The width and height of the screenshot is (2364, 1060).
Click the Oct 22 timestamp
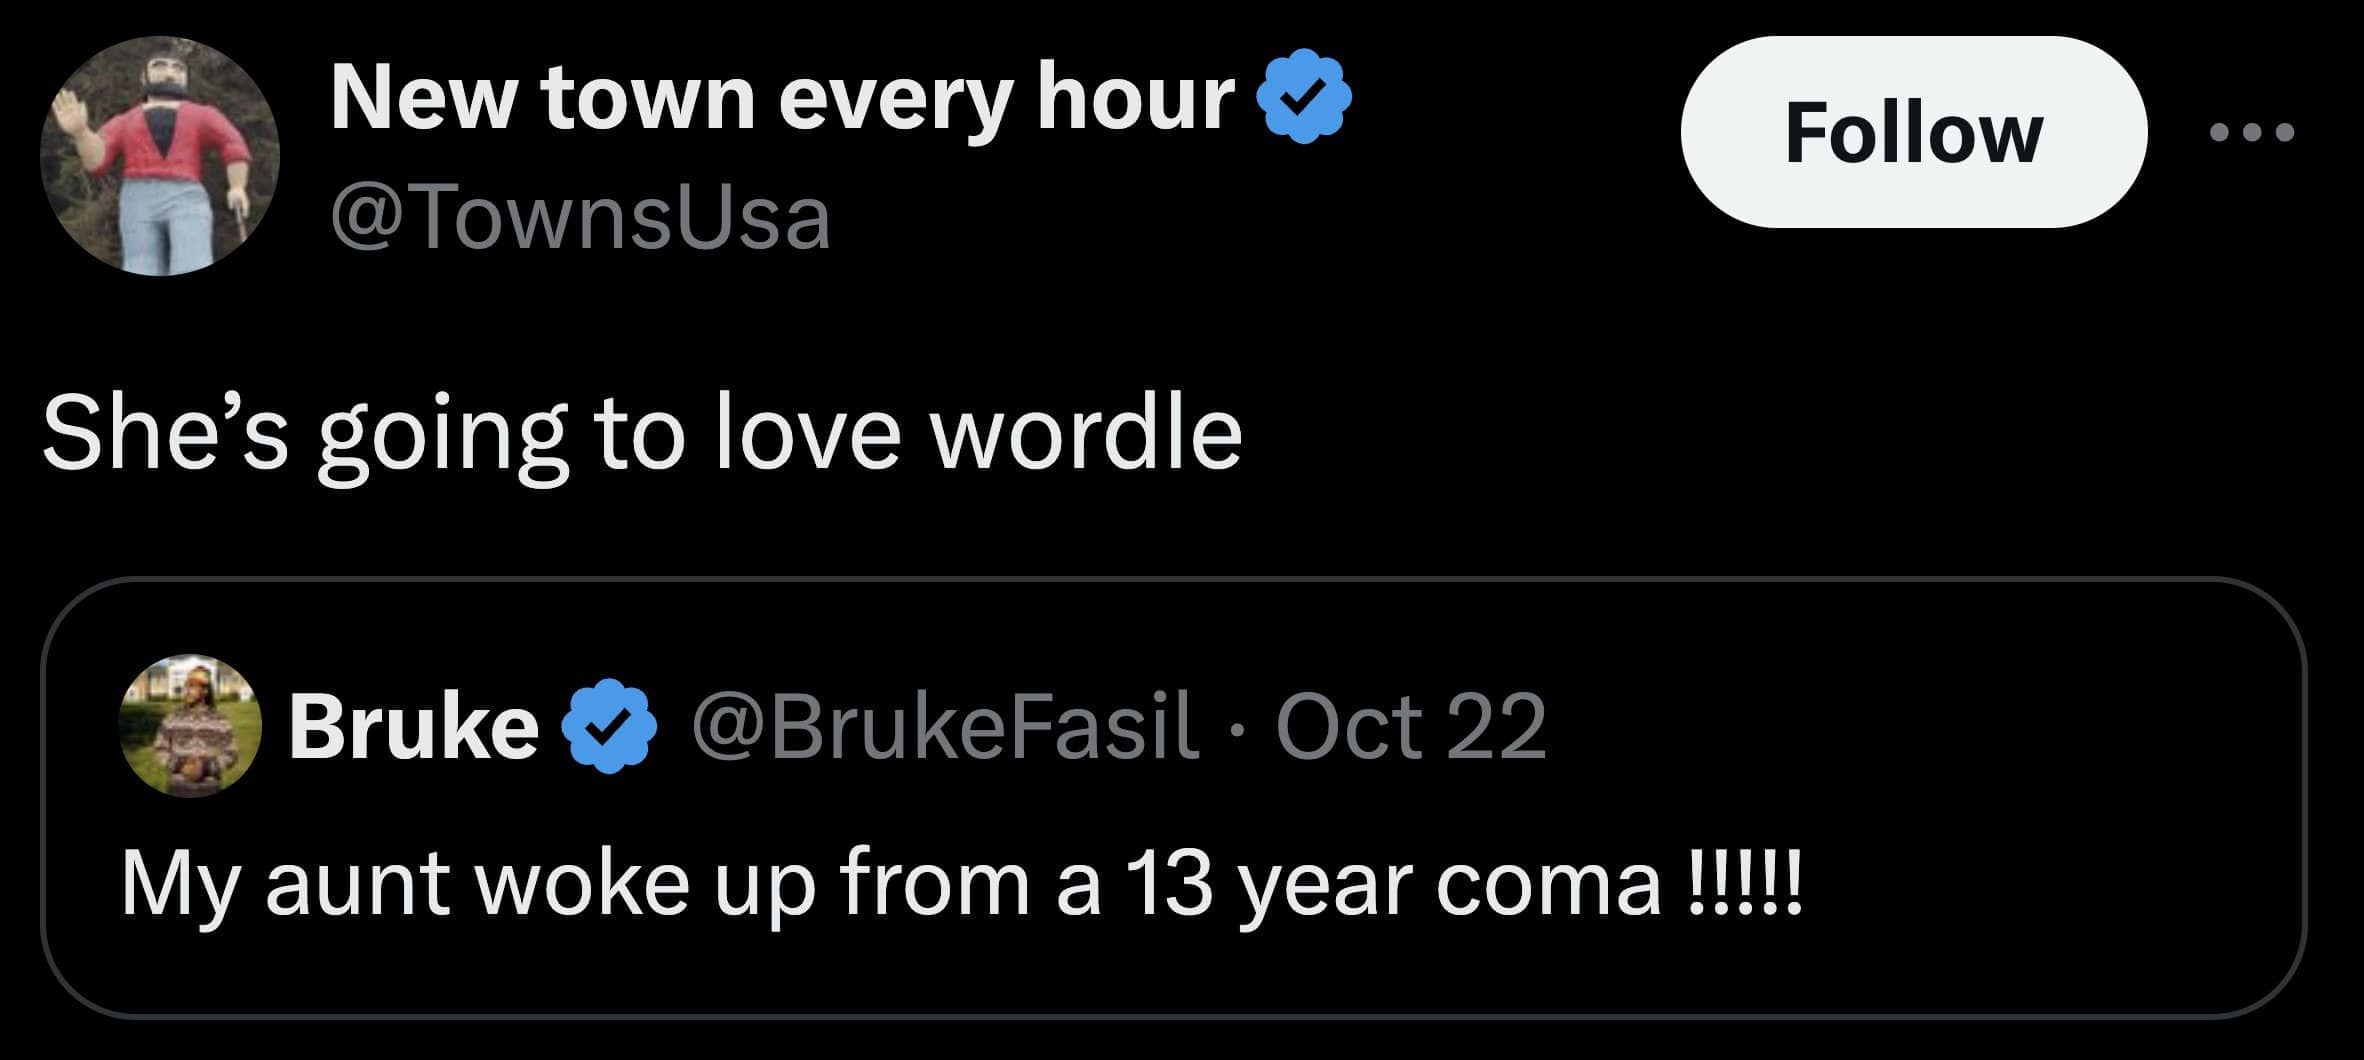coord(1410,727)
